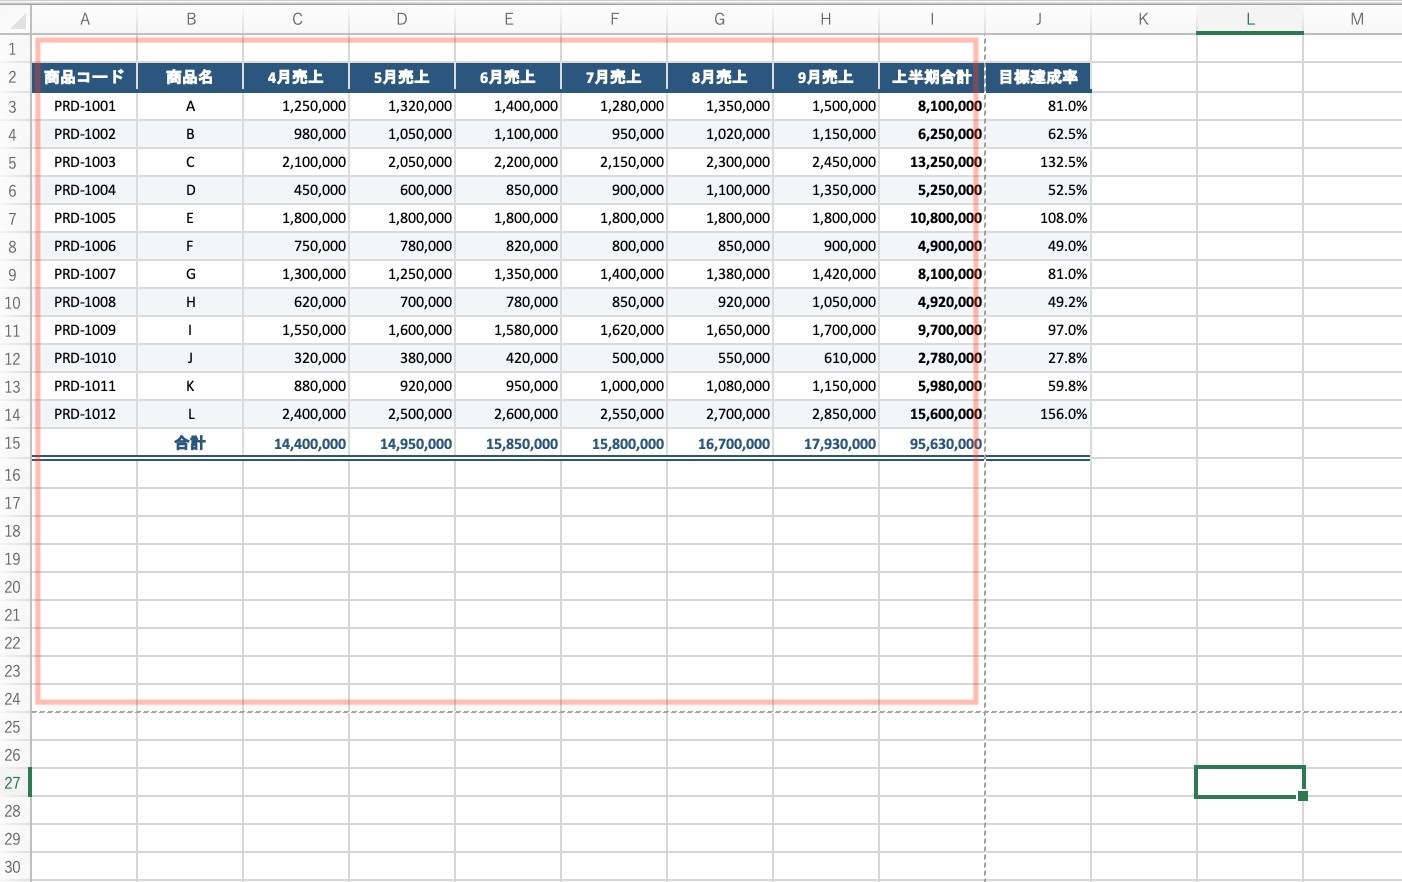Screen dimensions: 1402x882
Task: Click the 8月売上 header cell
Action: tap(720, 77)
